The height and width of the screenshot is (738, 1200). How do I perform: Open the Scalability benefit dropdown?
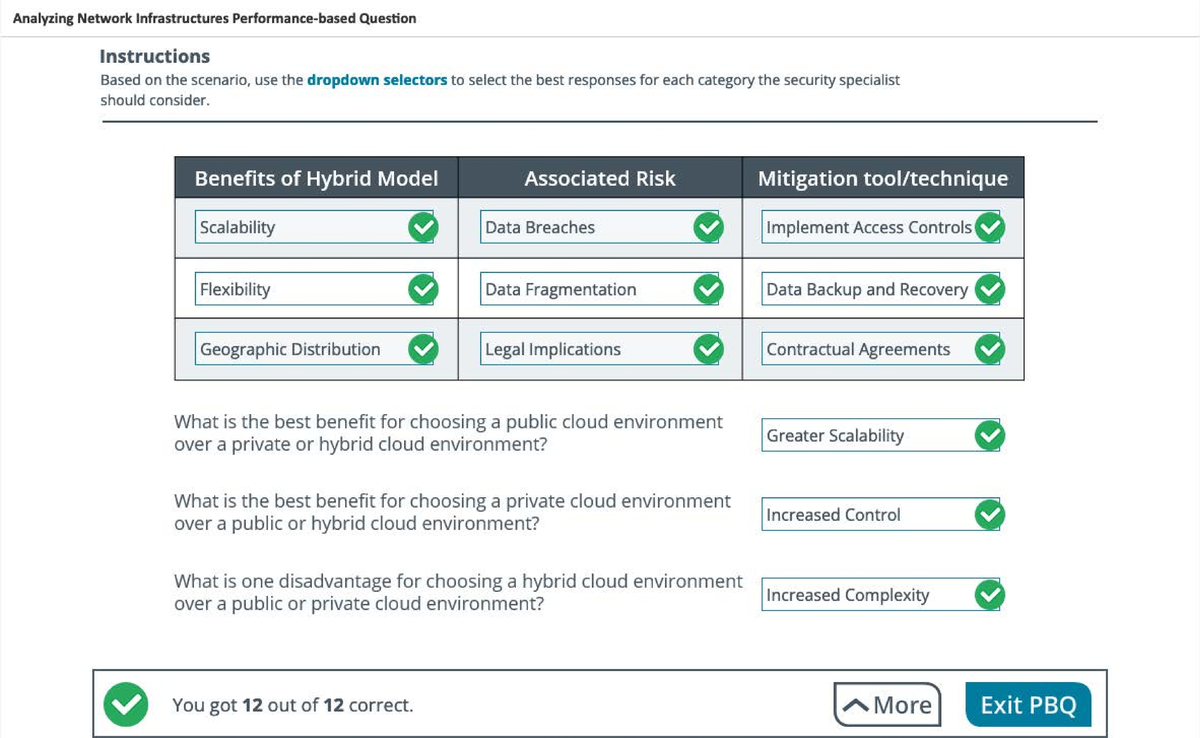[300, 227]
